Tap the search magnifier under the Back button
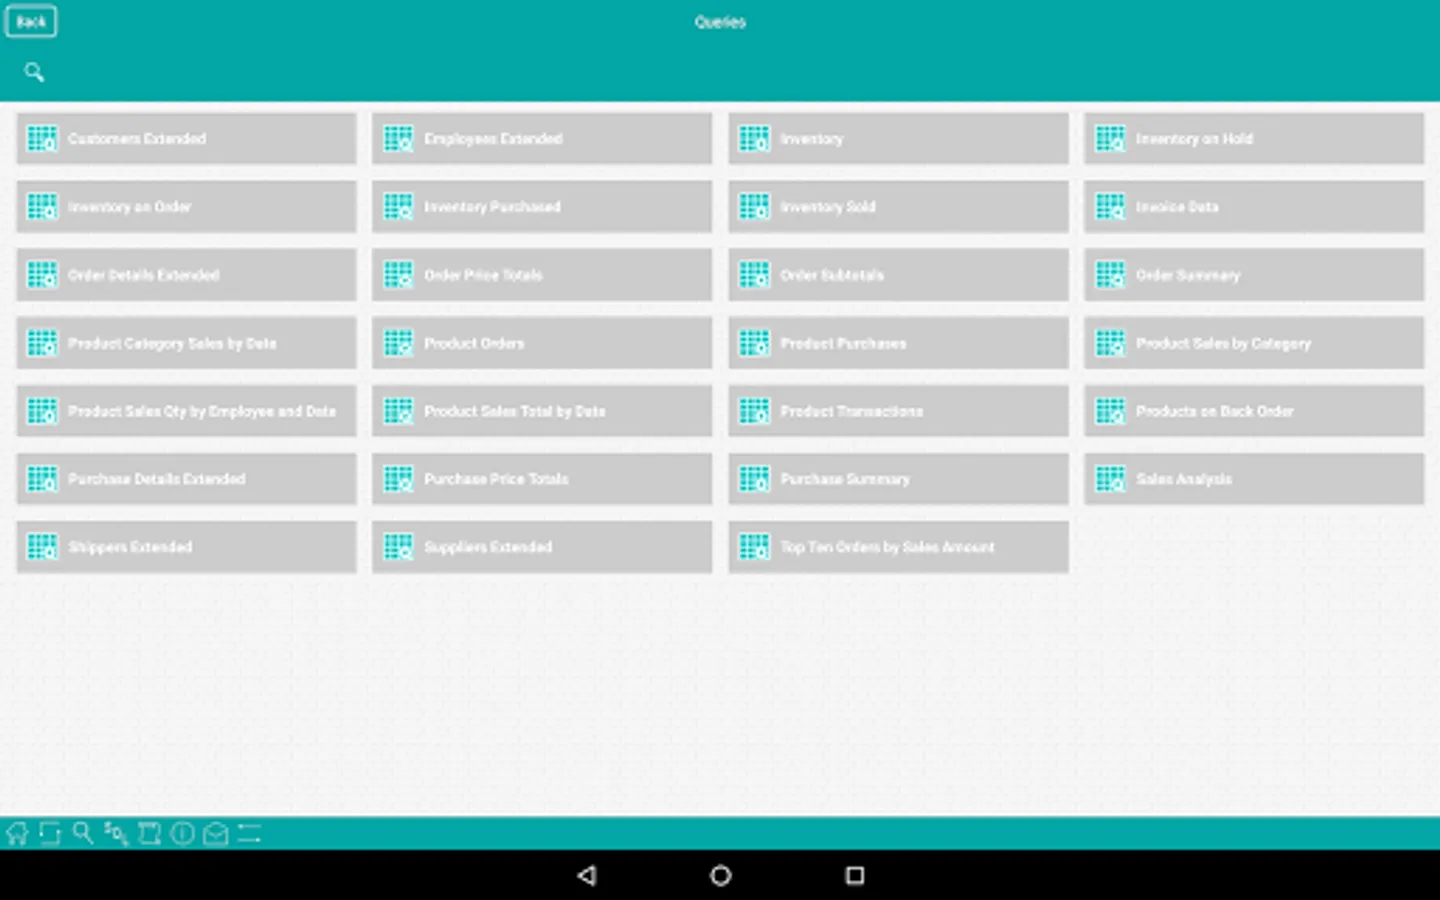 click(x=34, y=72)
